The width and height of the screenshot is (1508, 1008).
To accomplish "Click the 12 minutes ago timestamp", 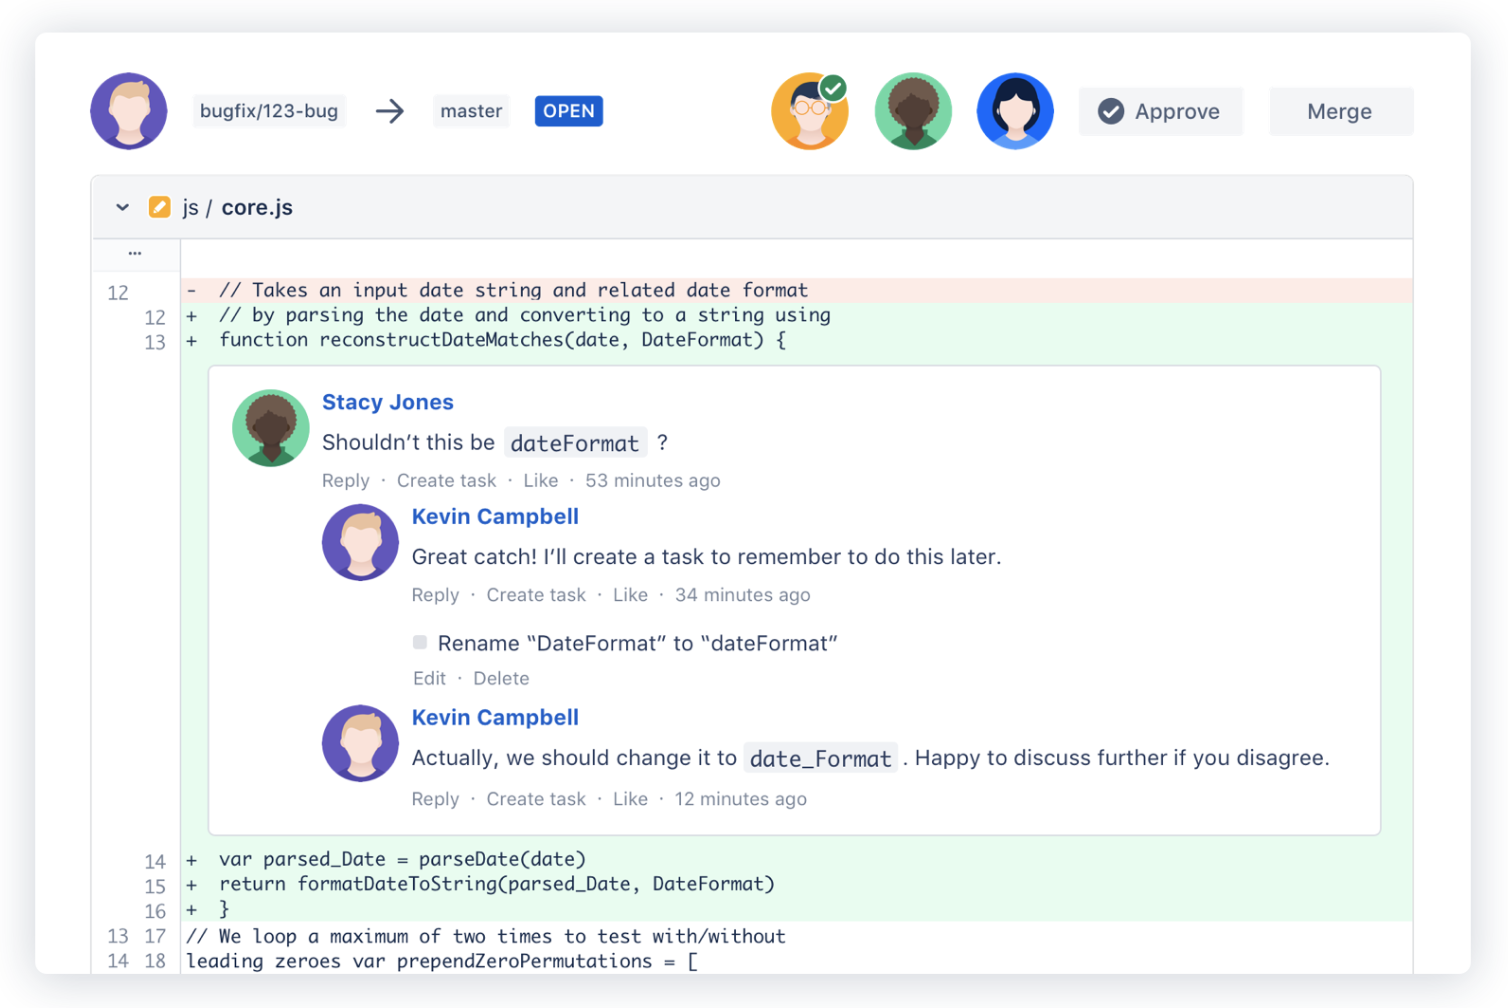I will pyautogui.click(x=741, y=799).
